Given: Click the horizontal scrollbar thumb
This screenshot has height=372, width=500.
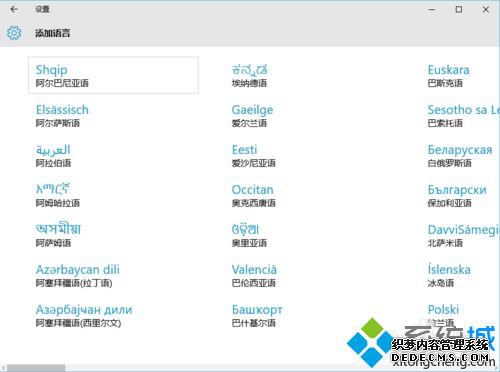Looking at the screenshot, I should [36, 368].
